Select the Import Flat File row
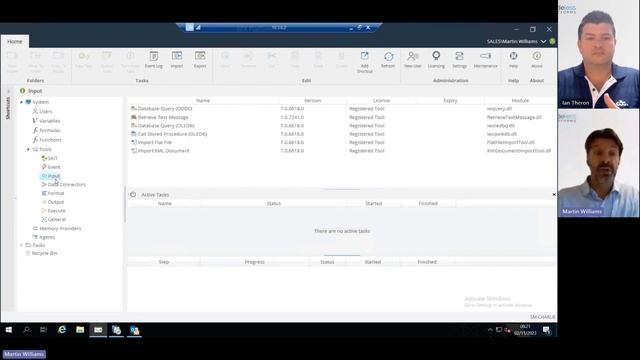Screen dimensions: 640x360 pyautogui.click(x=342, y=142)
